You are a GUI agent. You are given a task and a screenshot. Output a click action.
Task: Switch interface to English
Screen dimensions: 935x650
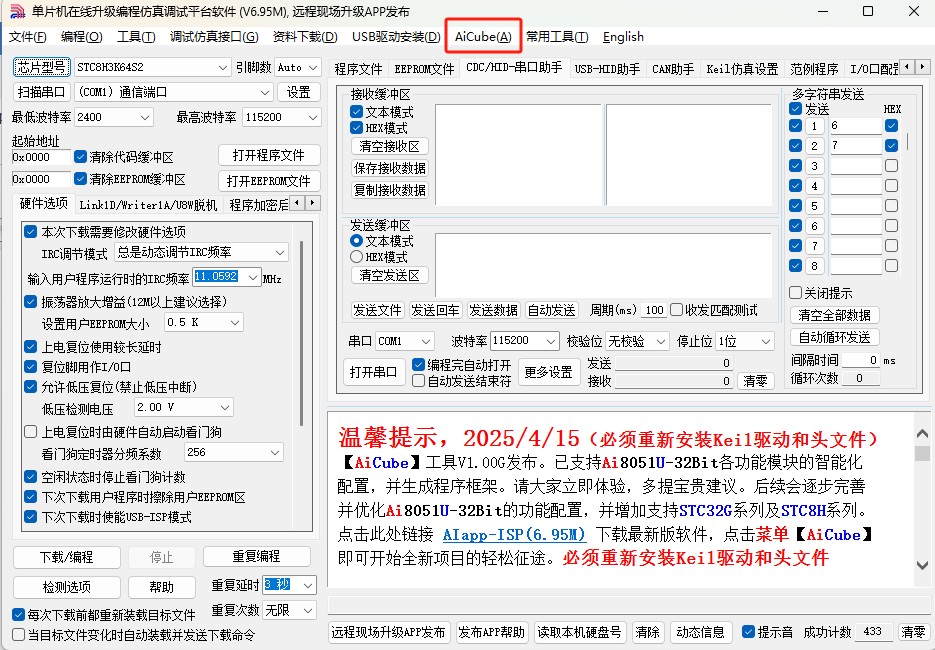pos(623,37)
